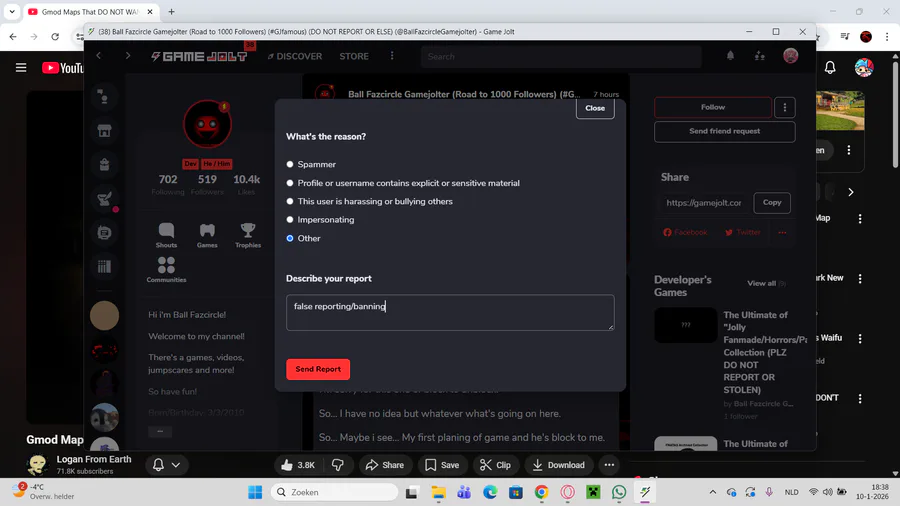
Task: Open Game Jolt sidebar library icon
Action: click(104, 266)
